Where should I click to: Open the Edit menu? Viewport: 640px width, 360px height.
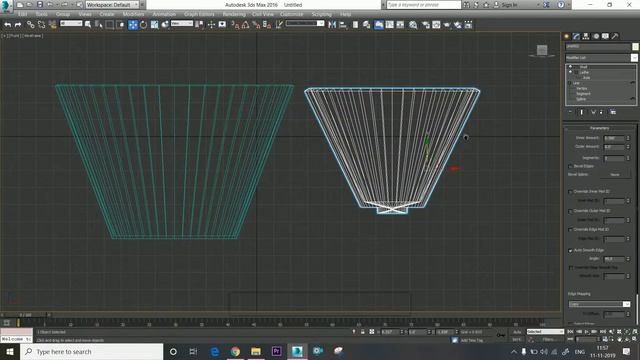click(x=22, y=14)
